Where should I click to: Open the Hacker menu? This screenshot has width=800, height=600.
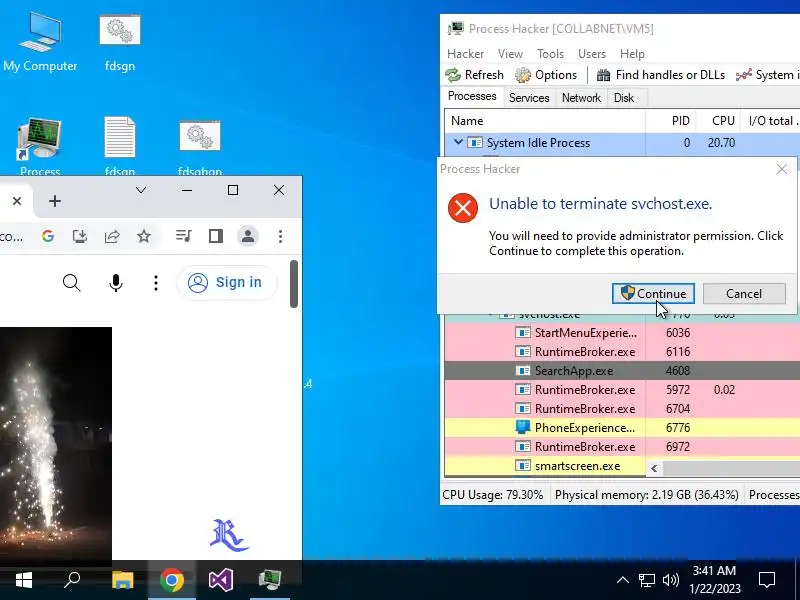[465, 54]
